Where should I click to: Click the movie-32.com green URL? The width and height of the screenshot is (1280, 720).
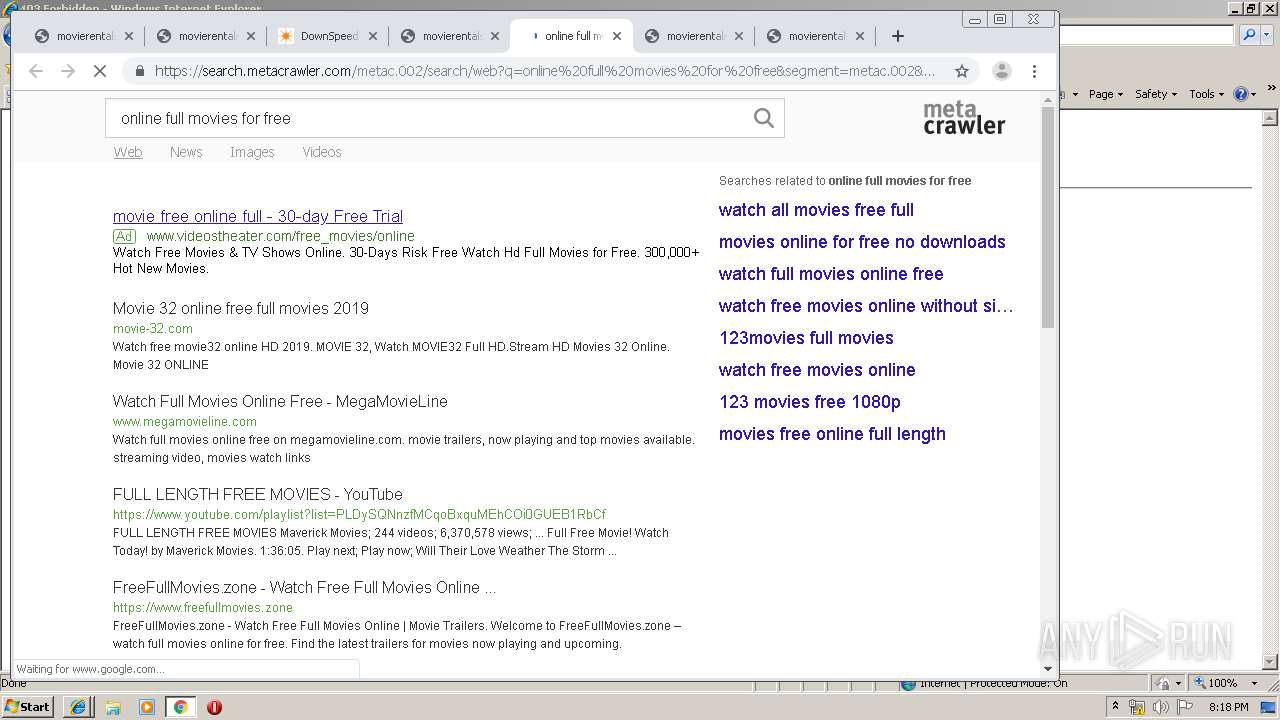pos(153,328)
